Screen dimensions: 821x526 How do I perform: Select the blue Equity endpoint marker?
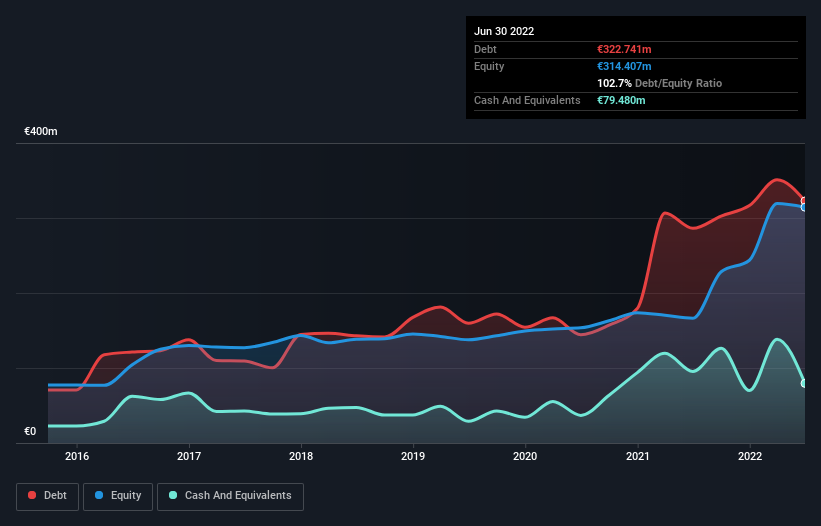[x=804, y=208]
